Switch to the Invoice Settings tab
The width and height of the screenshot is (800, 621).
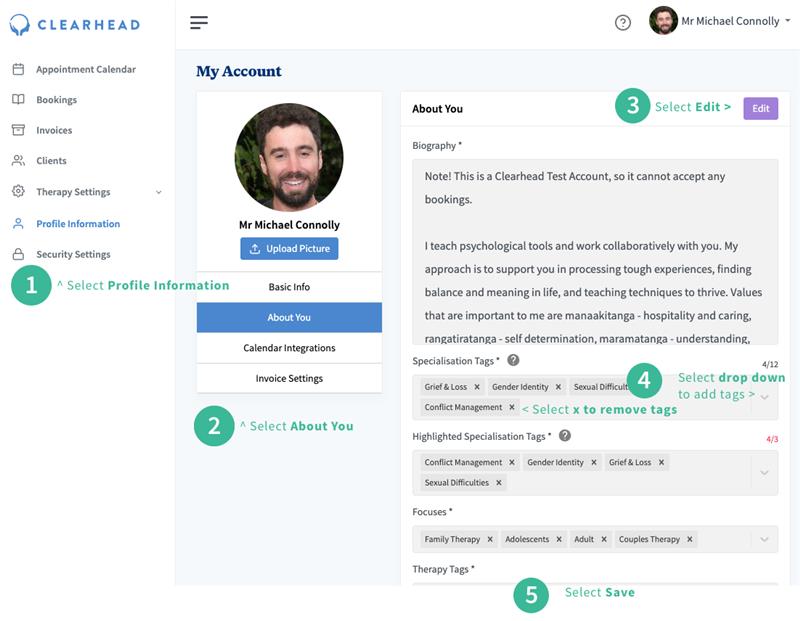pos(289,378)
